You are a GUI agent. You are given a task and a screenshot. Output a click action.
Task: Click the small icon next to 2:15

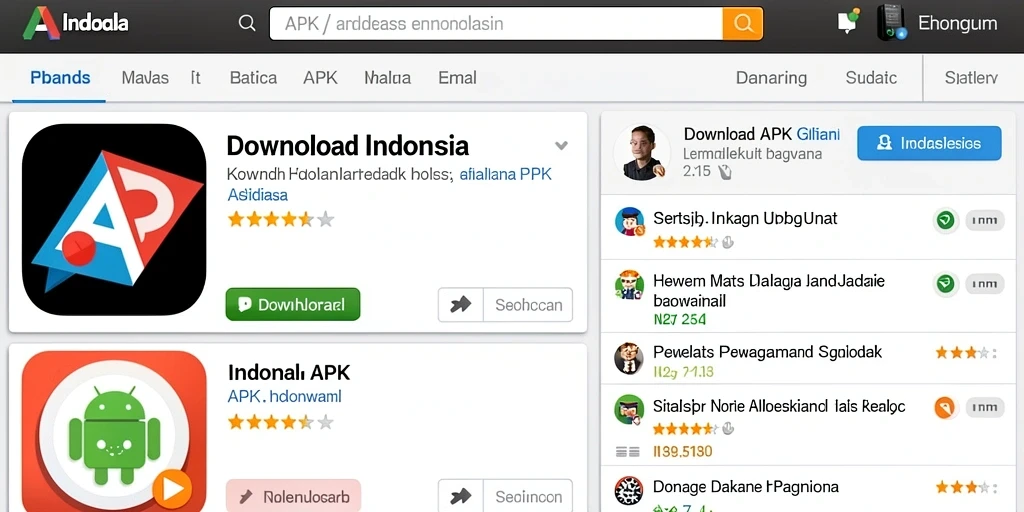pyautogui.click(x=724, y=172)
